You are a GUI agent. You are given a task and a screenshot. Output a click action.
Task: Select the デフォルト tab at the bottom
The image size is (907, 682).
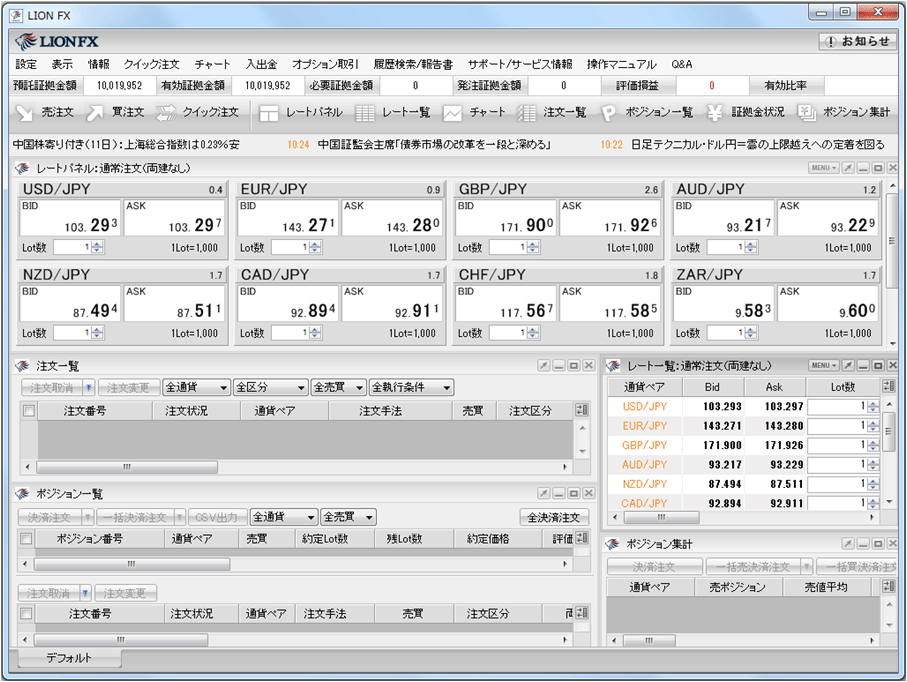(x=69, y=658)
